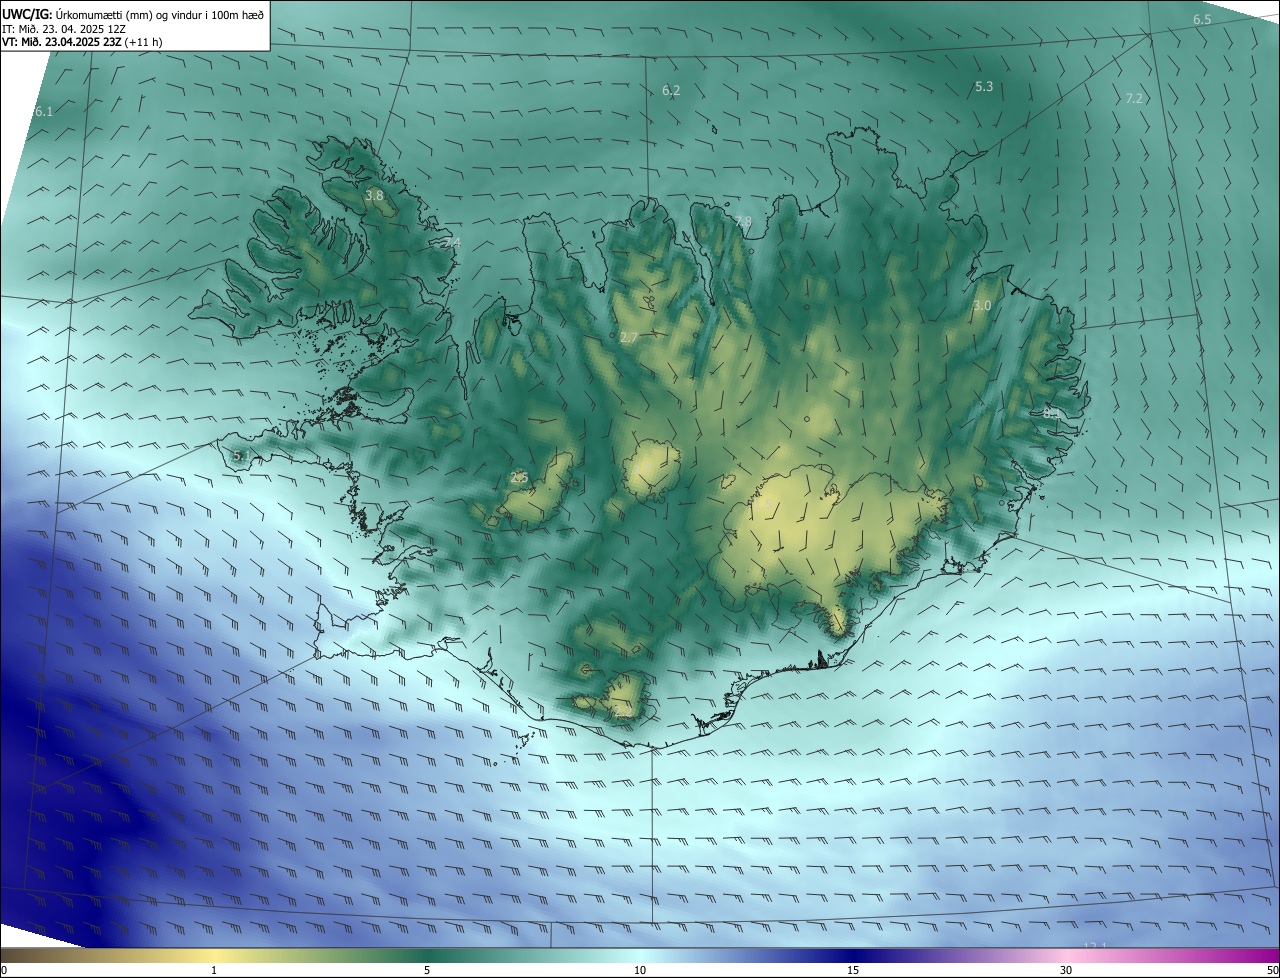Click the 6.5 value label on the map
Image resolution: width=1280 pixels, height=978 pixels.
[x=1202, y=20]
